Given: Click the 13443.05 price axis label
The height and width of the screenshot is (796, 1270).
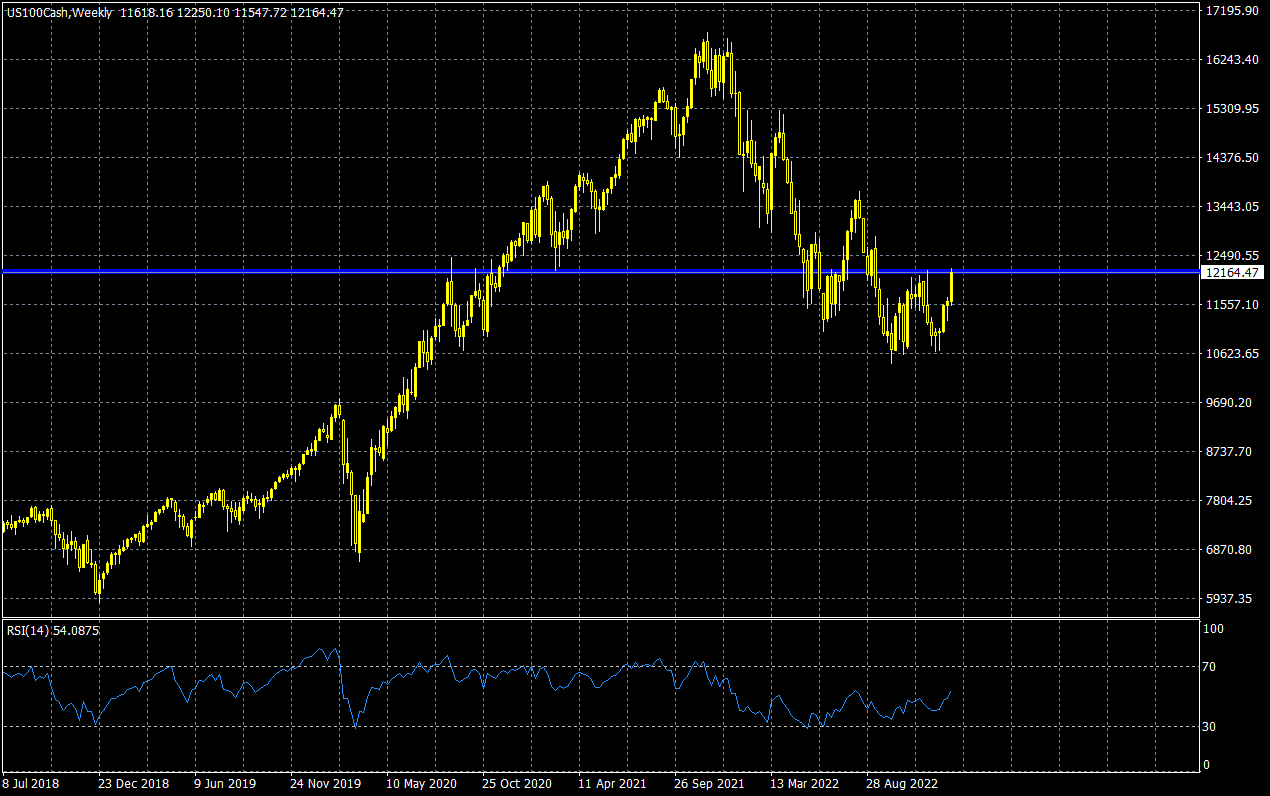Looking at the screenshot, I should [1231, 207].
